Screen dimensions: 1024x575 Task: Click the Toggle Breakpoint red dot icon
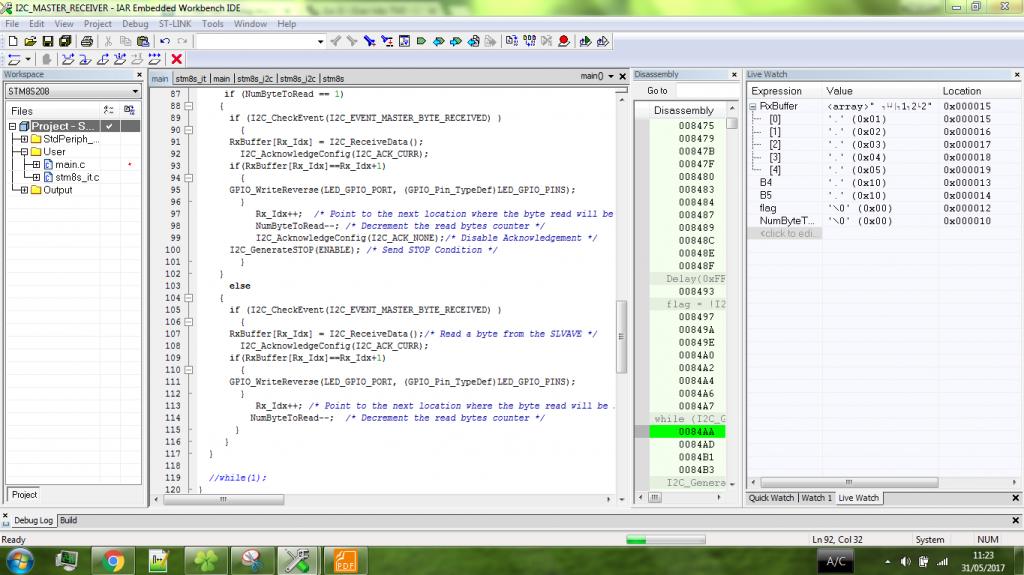[564, 41]
